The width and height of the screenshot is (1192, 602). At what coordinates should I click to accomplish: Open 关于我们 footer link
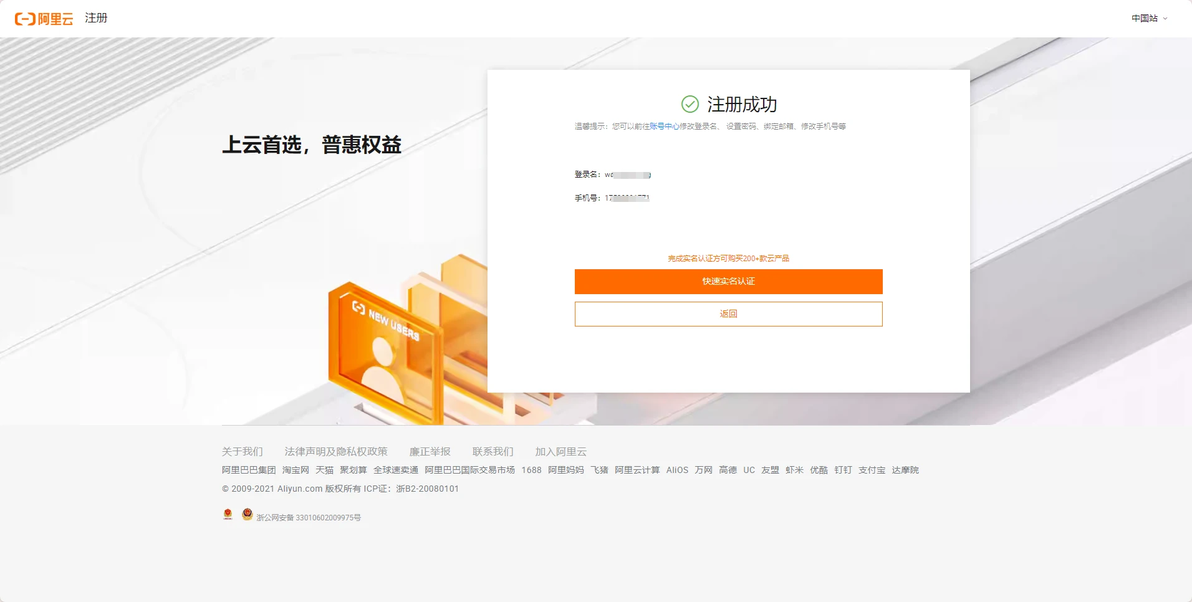coord(242,452)
